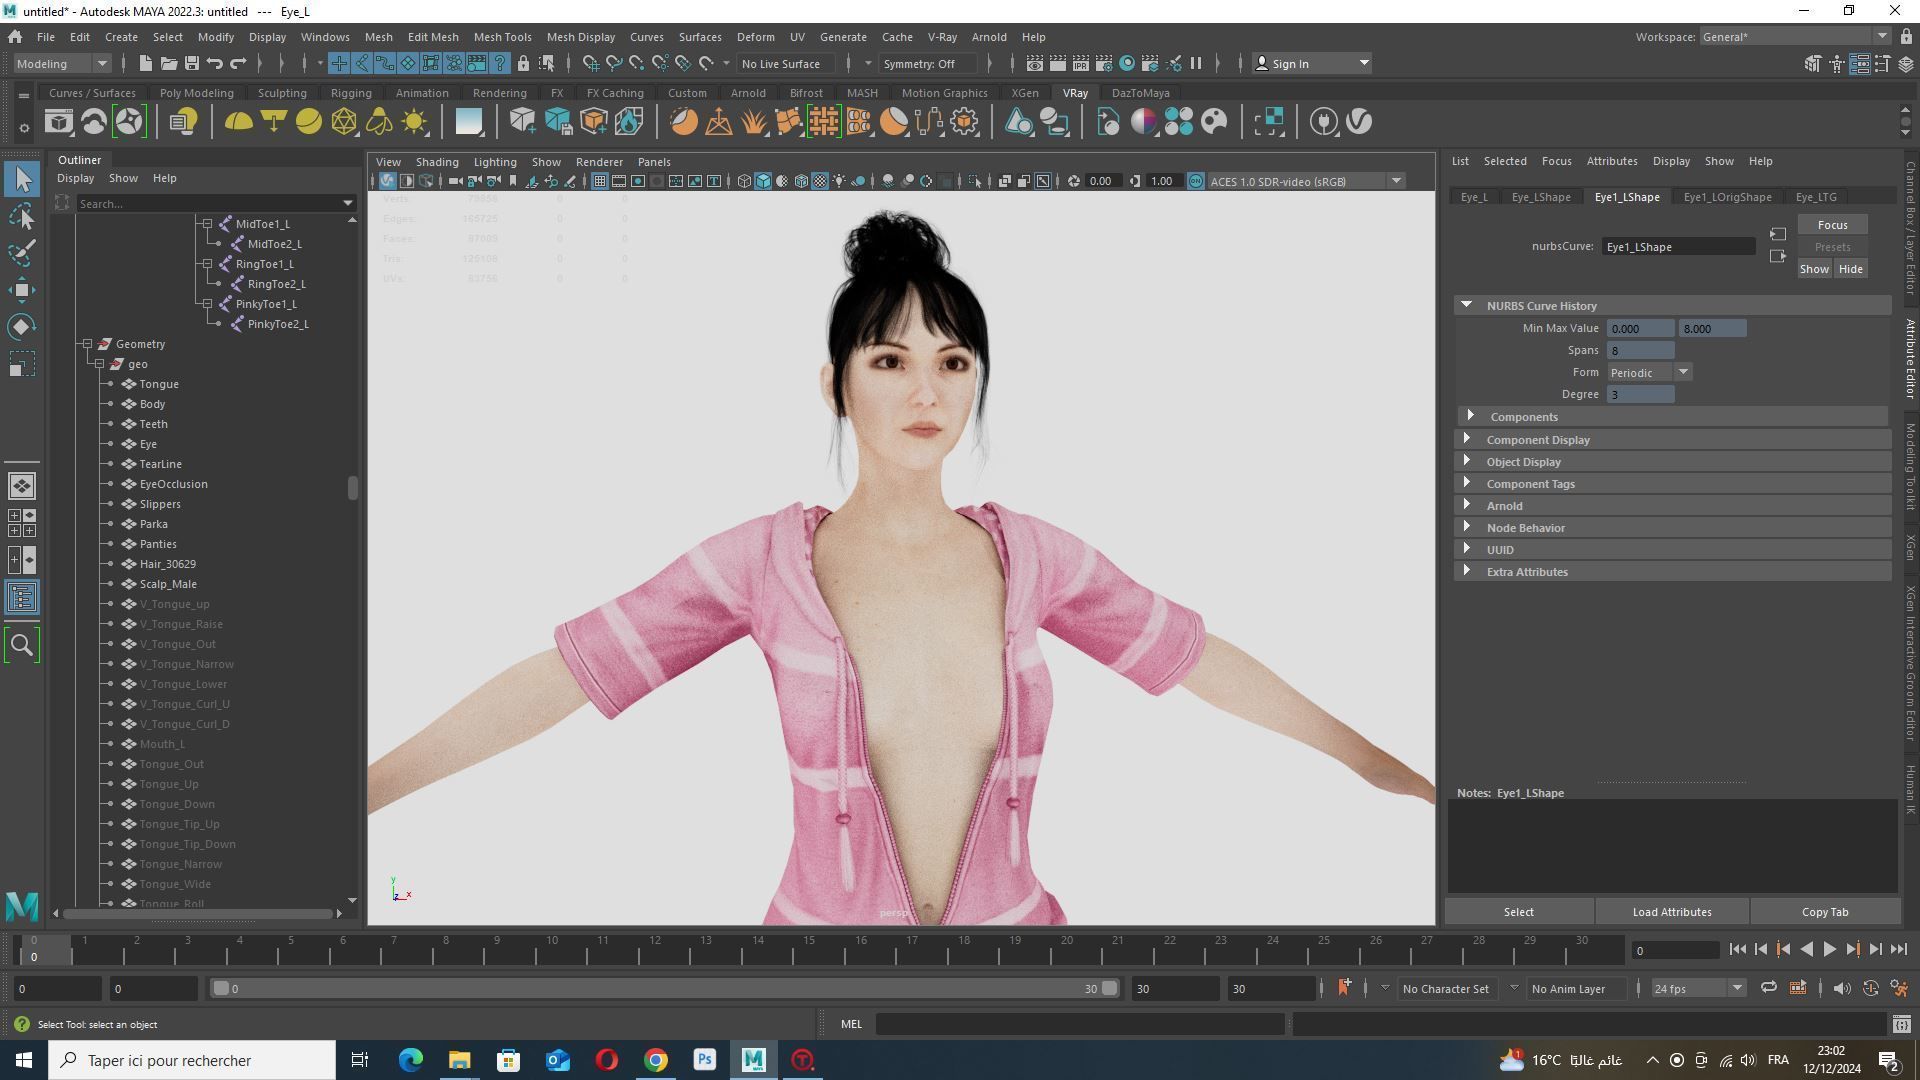Open the 24 fps dropdown

(x=1698, y=988)
